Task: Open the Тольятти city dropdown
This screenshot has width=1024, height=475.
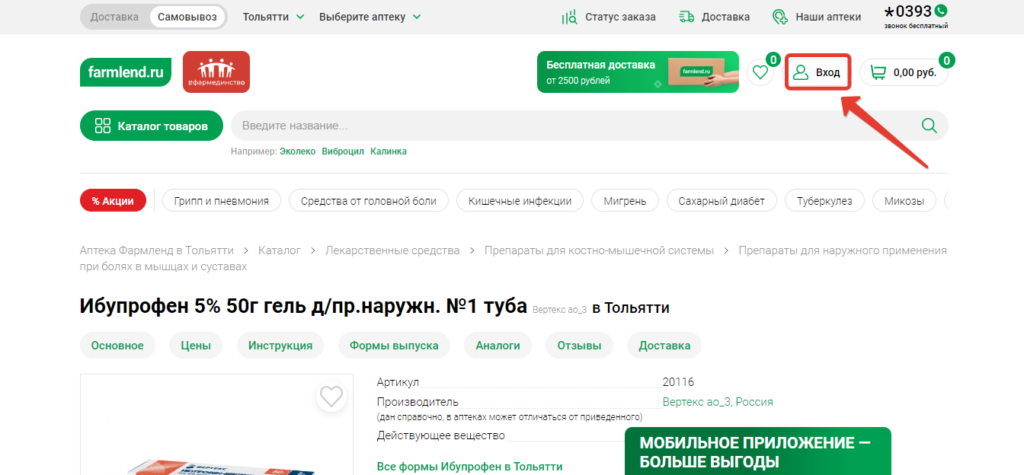Action: (274, 17)
